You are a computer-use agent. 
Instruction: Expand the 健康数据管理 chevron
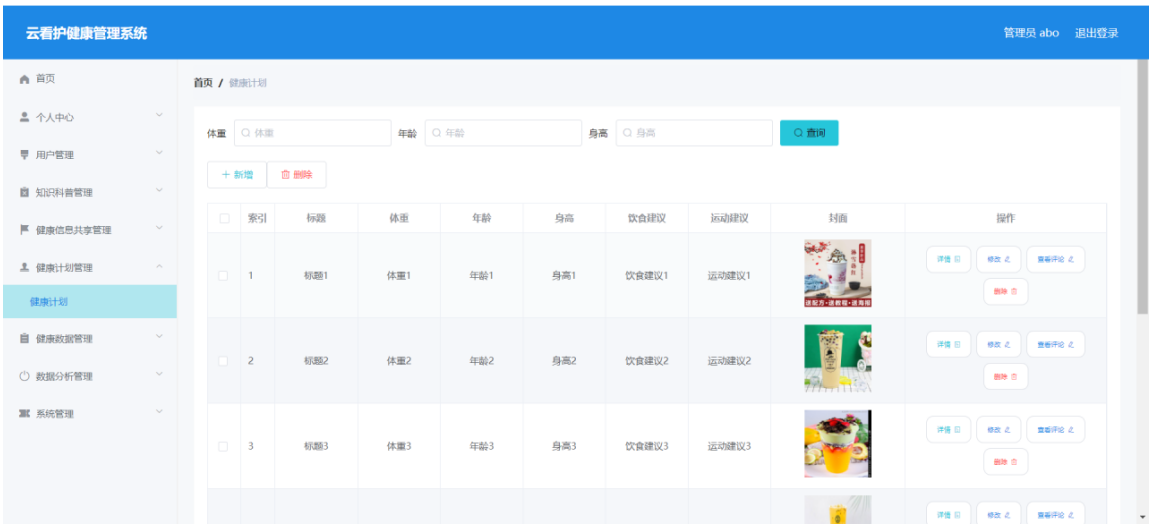tap(159, 336)
